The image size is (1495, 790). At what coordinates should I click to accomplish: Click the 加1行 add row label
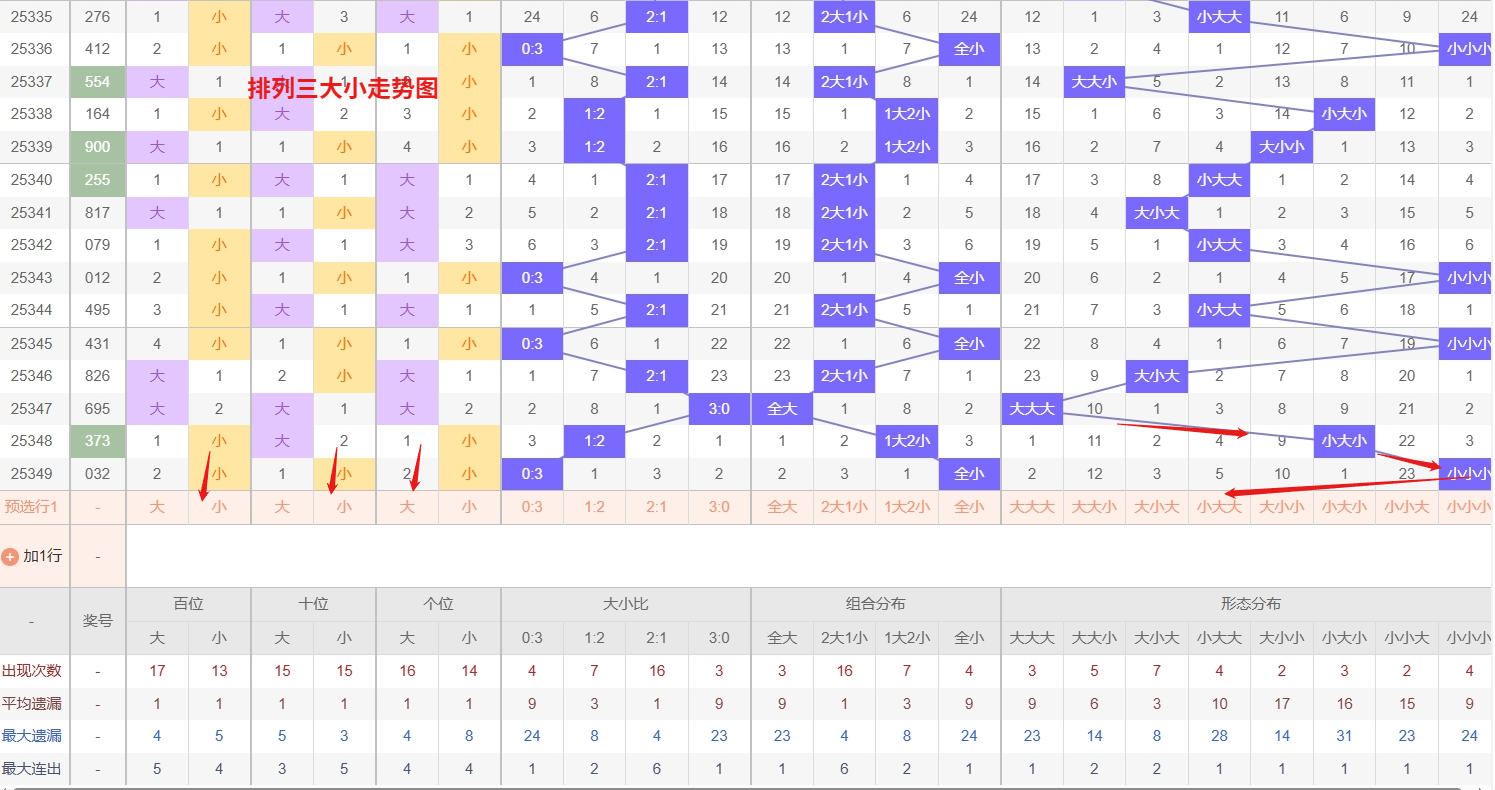[x=42, y=556]
